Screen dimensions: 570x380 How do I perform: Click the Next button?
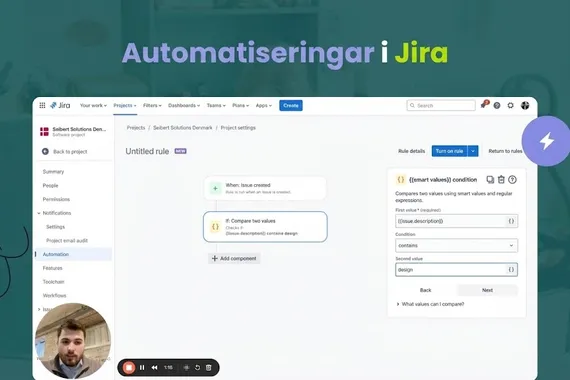click(487, 290)
